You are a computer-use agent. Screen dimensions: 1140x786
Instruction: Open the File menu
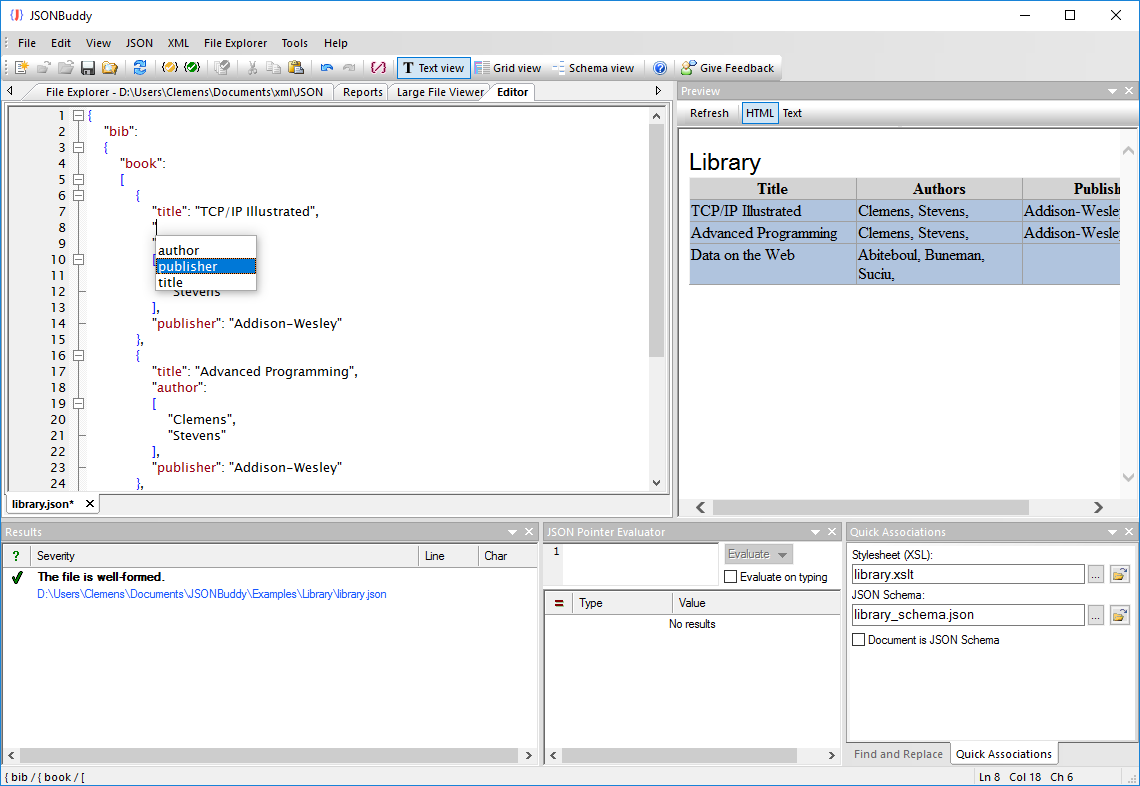point(27,43)
